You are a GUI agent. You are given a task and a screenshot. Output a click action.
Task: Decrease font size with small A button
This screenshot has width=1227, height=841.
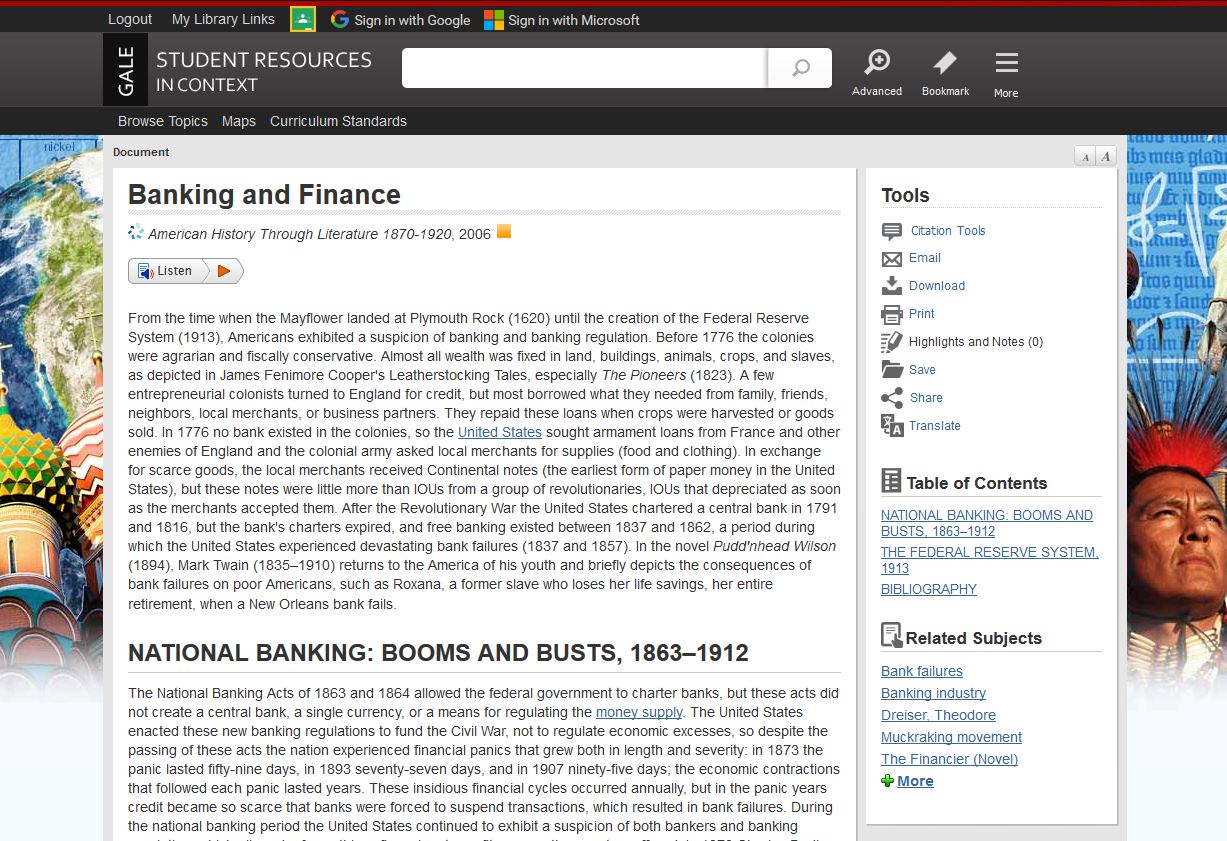tap(1085, 156)
